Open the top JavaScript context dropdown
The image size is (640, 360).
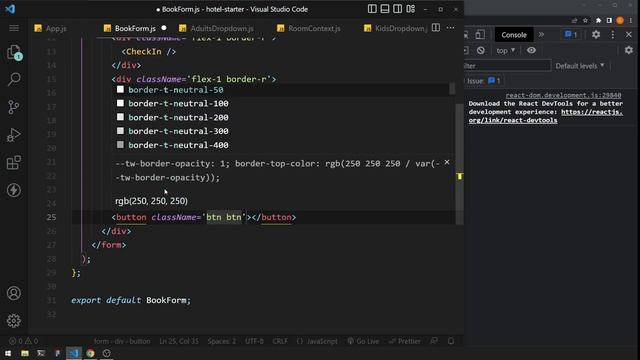pyautogui.click(x=506, y=51)
